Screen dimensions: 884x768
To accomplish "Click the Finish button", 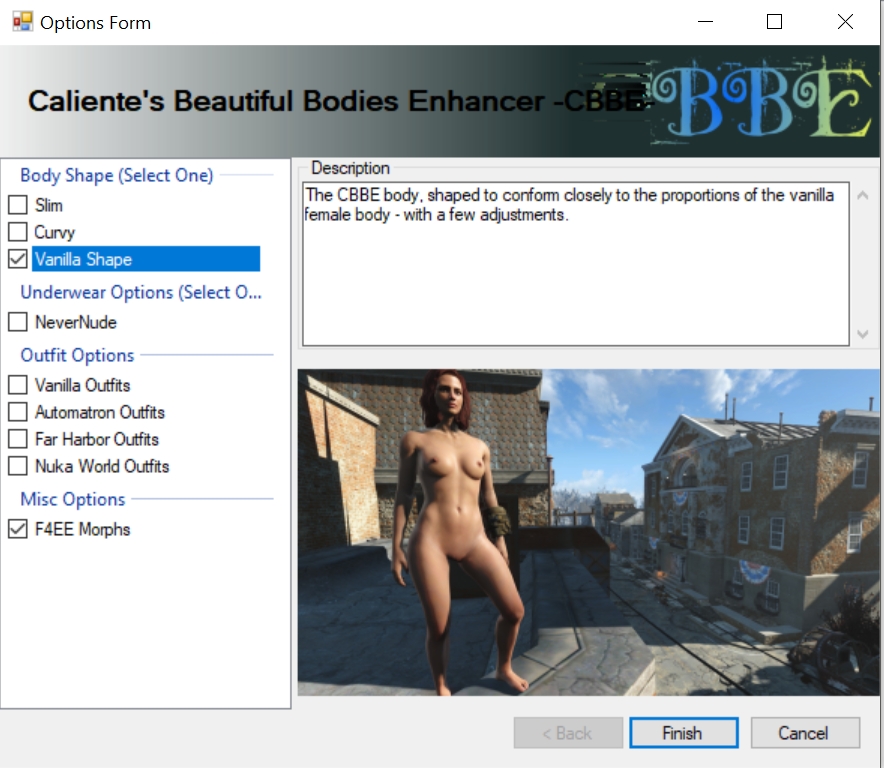I will 684,733.
